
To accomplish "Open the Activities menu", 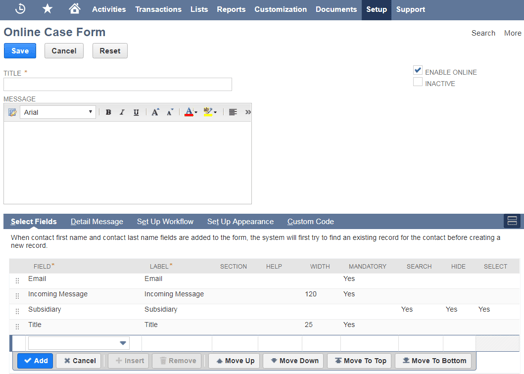I will click(x=109, y=9).
